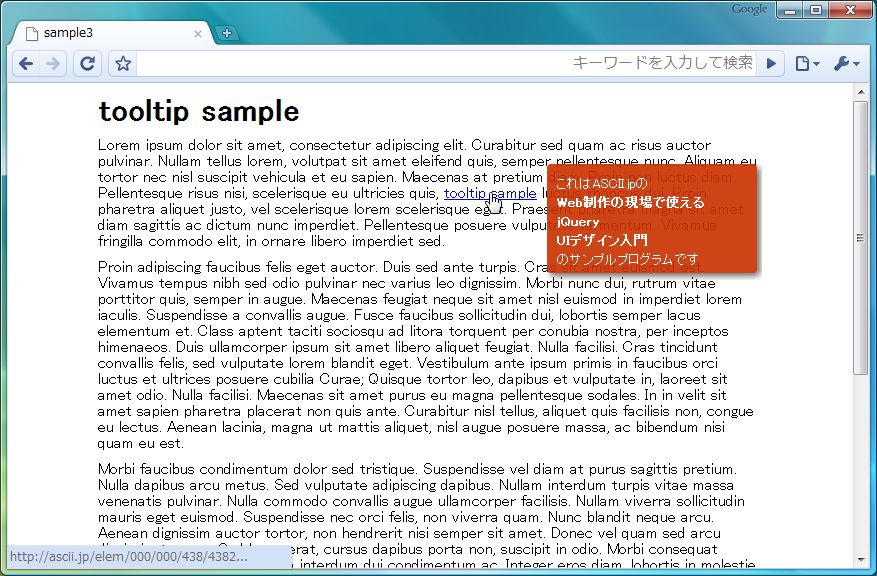The width and height of the screenshot is (877, 576).
Task: Maximize the browser window
Action: pyautogui.click(x=816, y=10)
